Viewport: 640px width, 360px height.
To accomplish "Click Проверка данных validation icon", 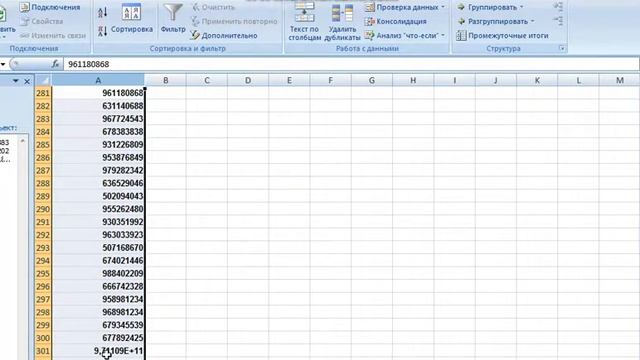I will (370, 7).
